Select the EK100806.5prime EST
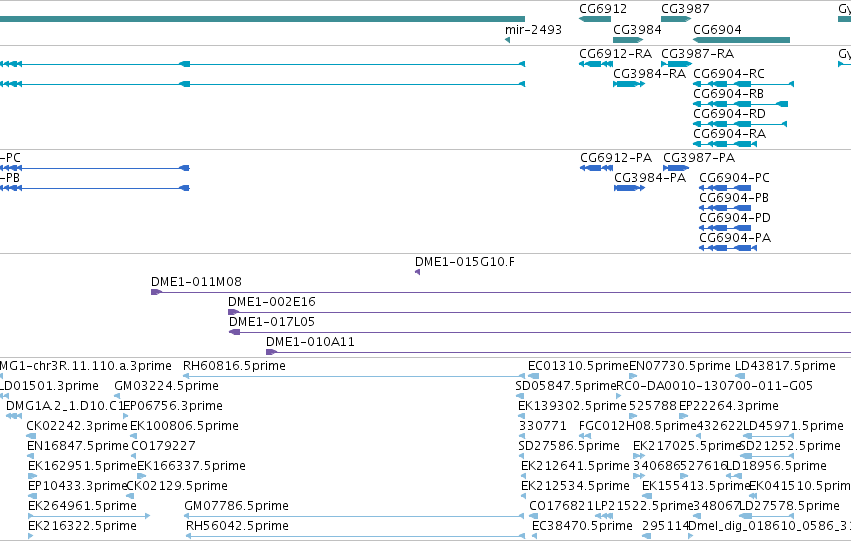The width and height of the screenshot is (851, 541). [185, 427]
